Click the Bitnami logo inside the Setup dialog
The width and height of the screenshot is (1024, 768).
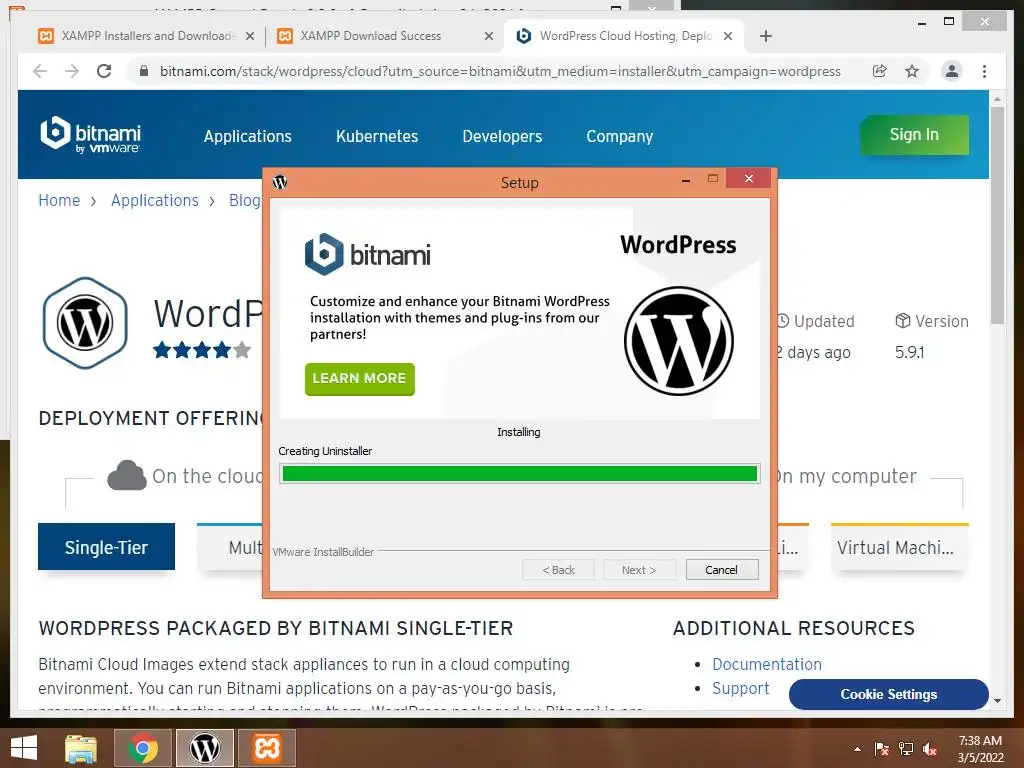pos(368,254)
